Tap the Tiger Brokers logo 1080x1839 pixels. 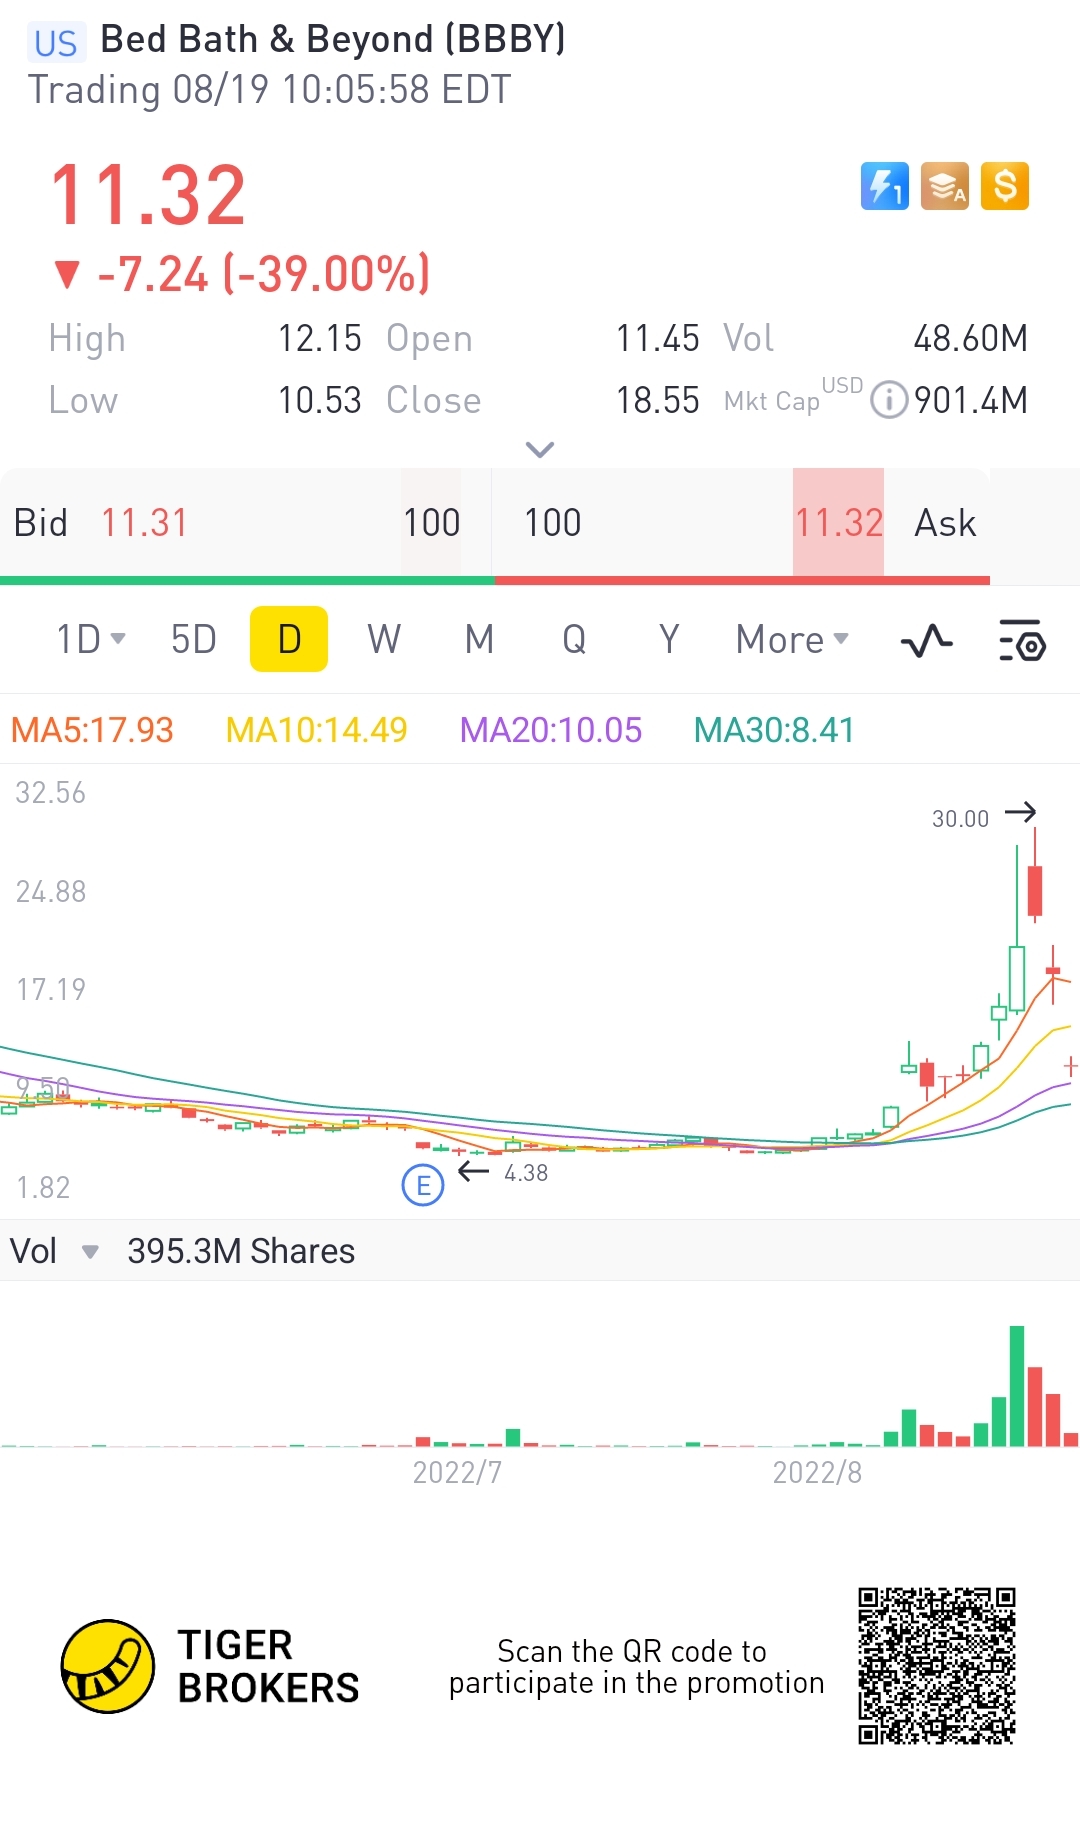210,1667
